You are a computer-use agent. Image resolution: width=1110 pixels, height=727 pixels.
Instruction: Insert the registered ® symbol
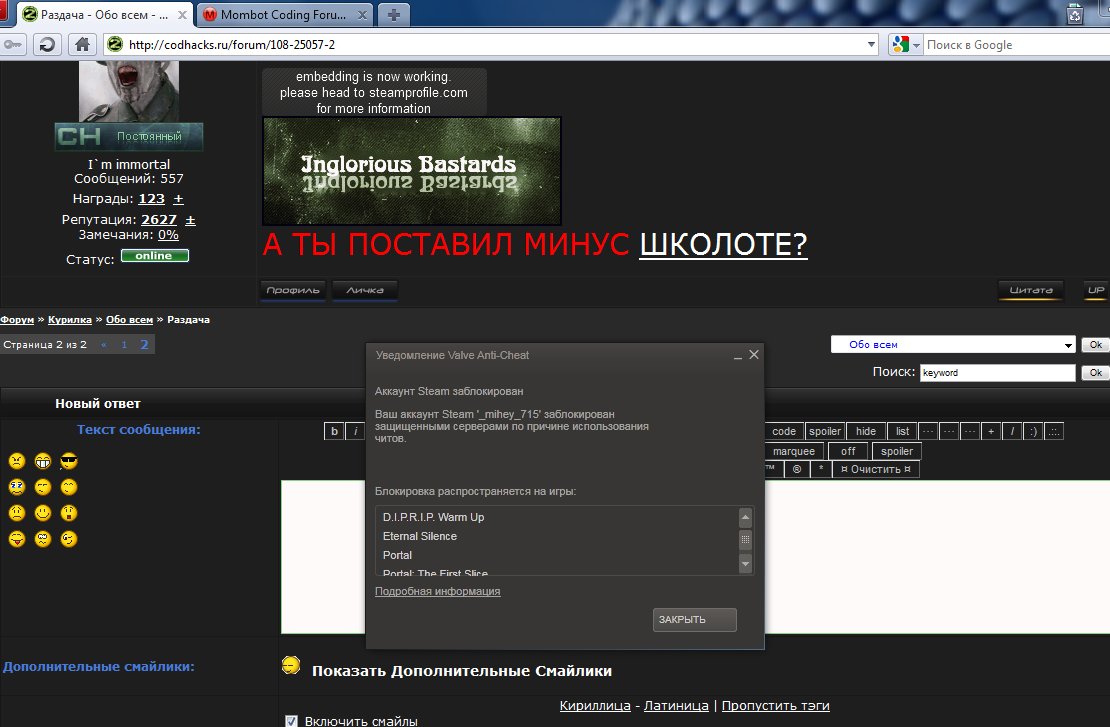point(797,469)
